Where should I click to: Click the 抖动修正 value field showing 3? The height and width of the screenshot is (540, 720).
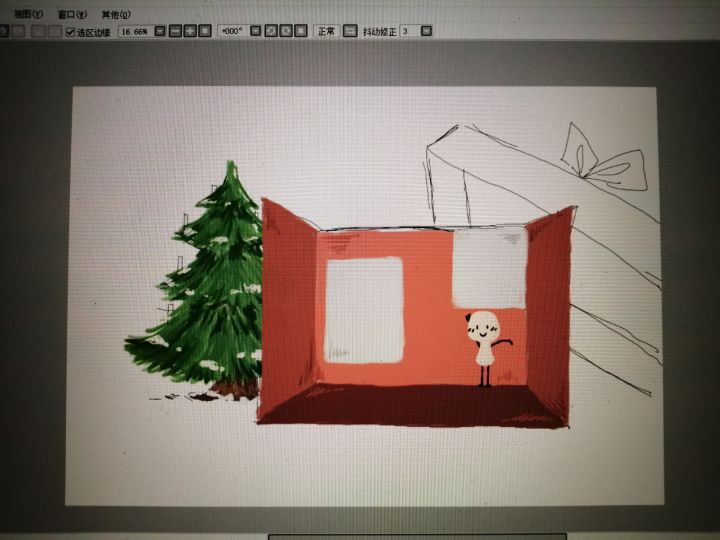(410, 31)
